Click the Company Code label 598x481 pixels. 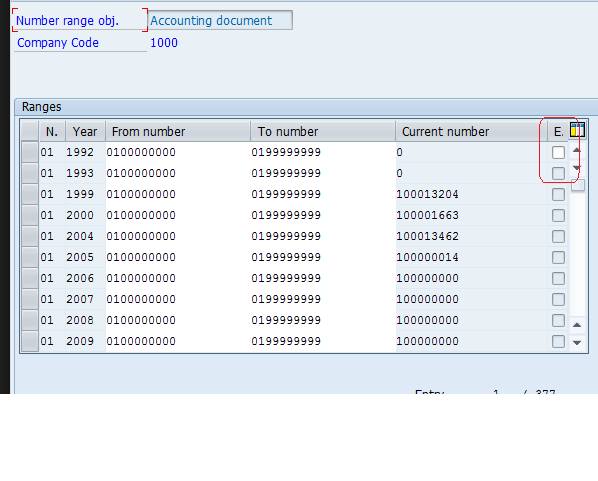(58, 43)
